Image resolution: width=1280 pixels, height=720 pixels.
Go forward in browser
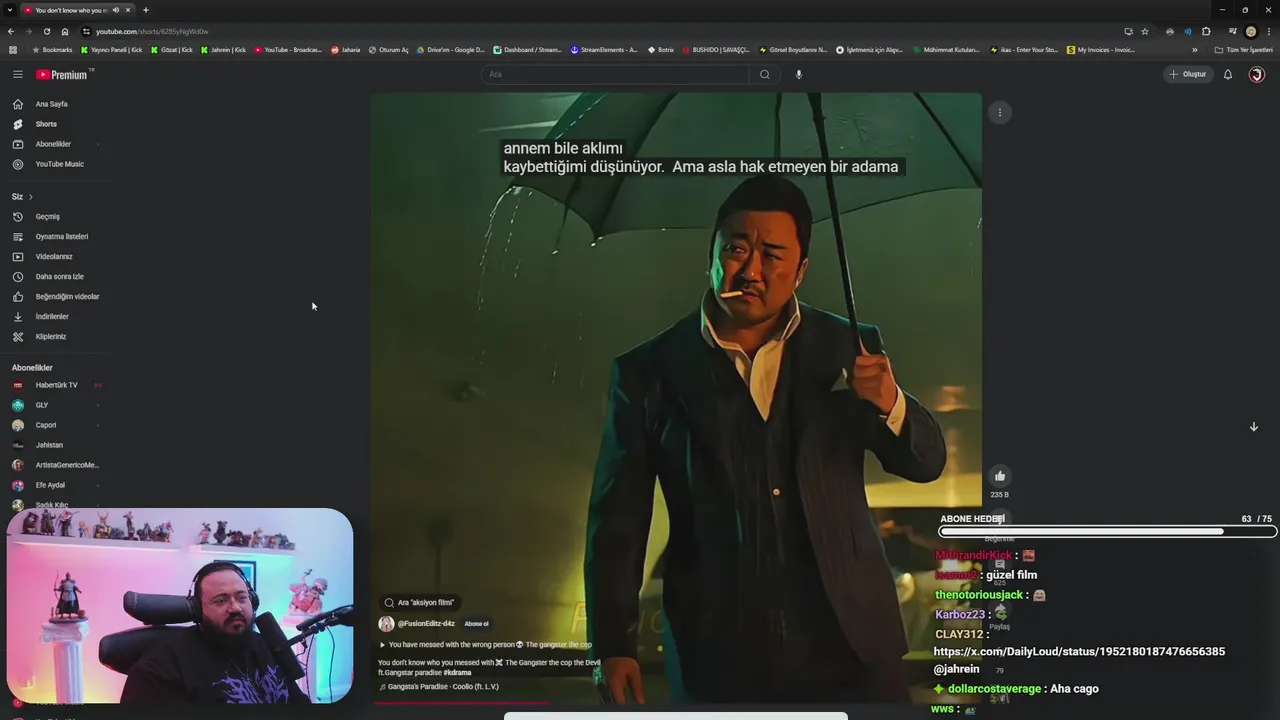[29, 31]
